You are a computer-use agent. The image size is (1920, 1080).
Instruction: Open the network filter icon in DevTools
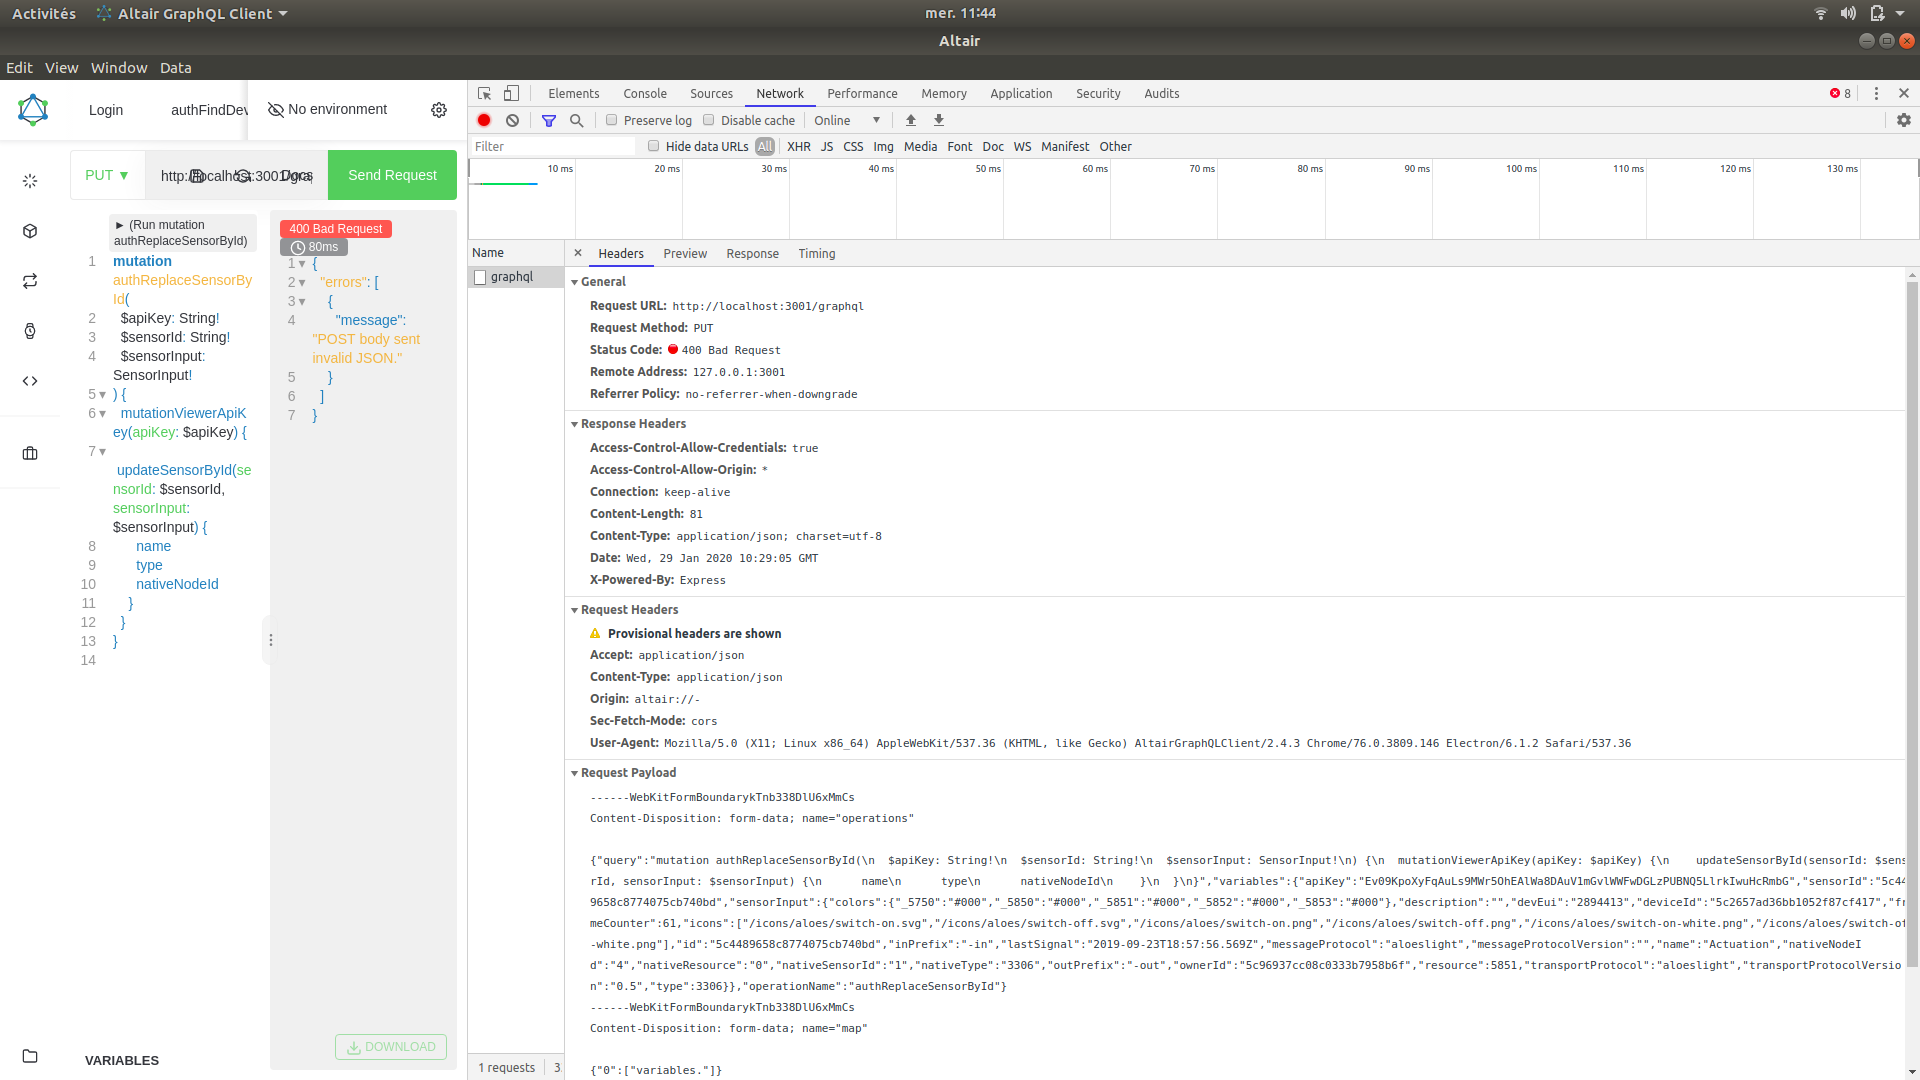(x=548, y=120)
